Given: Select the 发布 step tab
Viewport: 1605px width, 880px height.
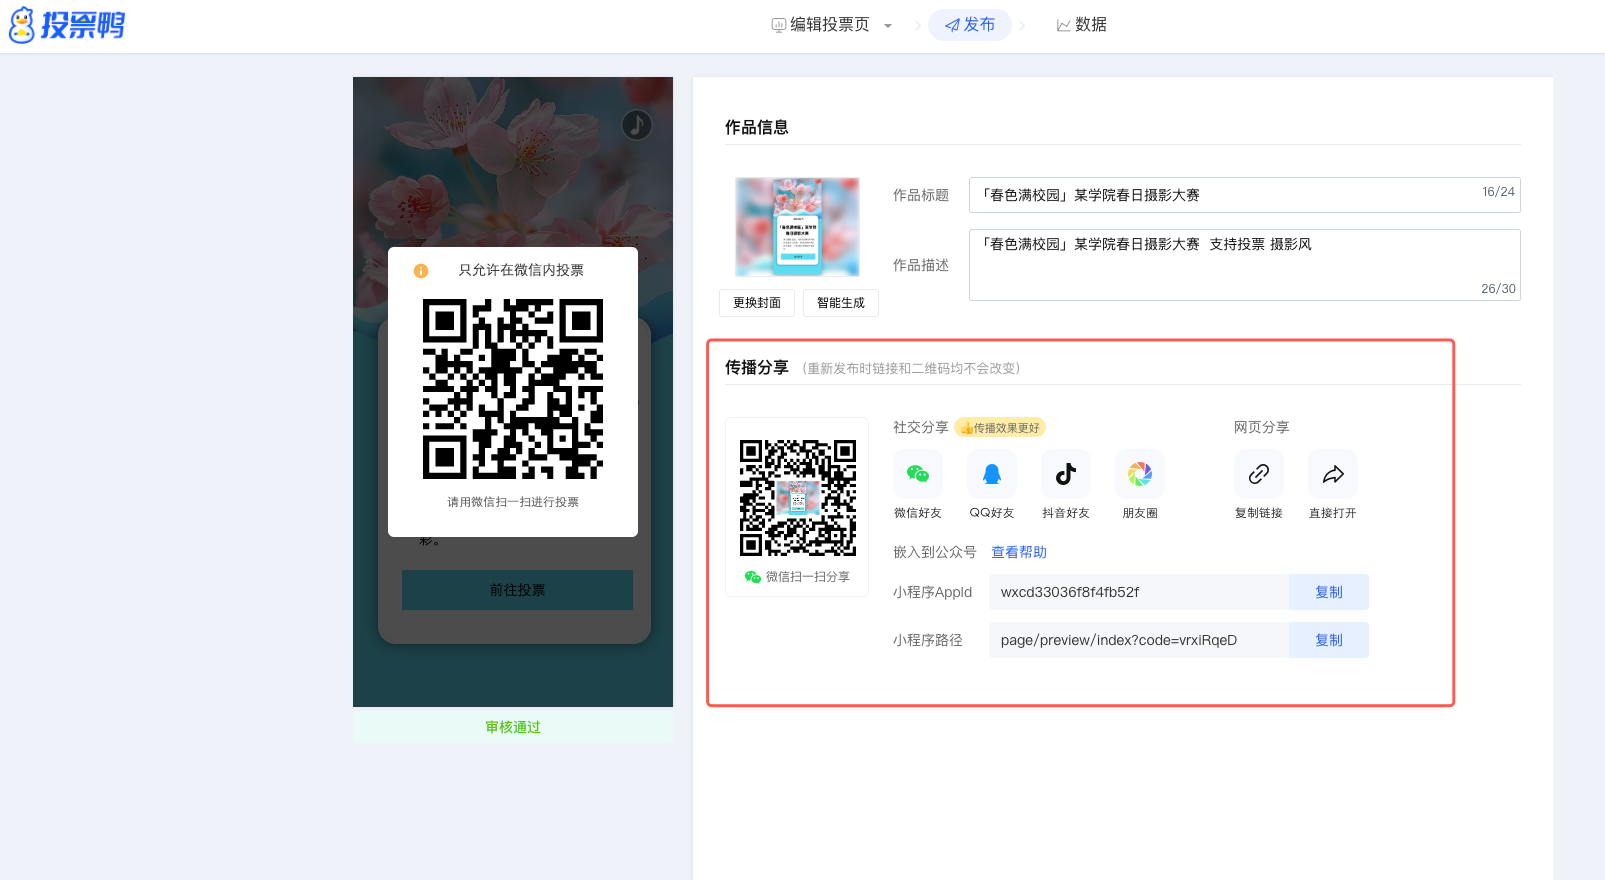Looking at the screenshot, I should coord(969,25).
